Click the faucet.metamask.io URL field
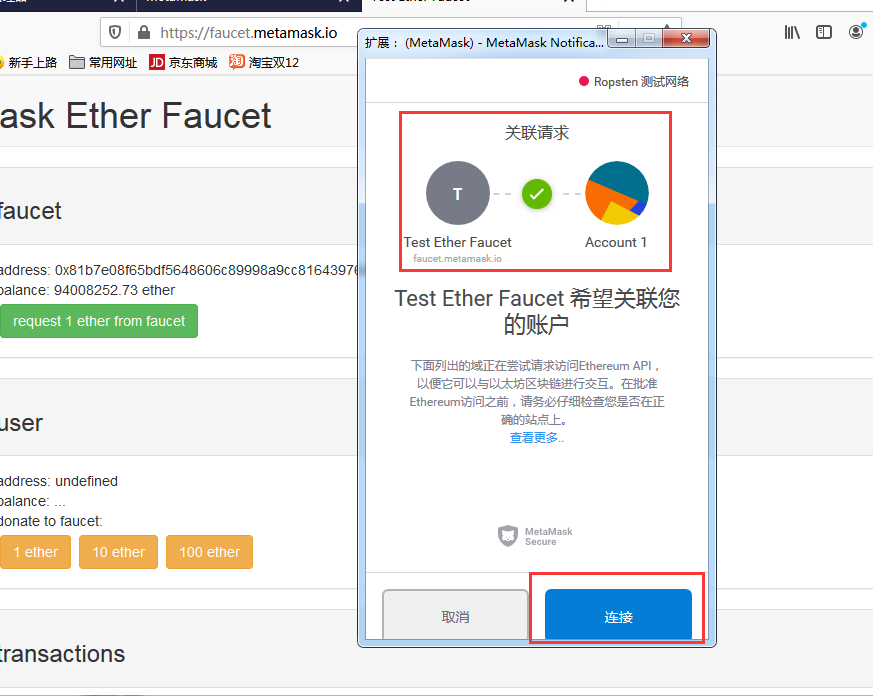 coord(249,33)
